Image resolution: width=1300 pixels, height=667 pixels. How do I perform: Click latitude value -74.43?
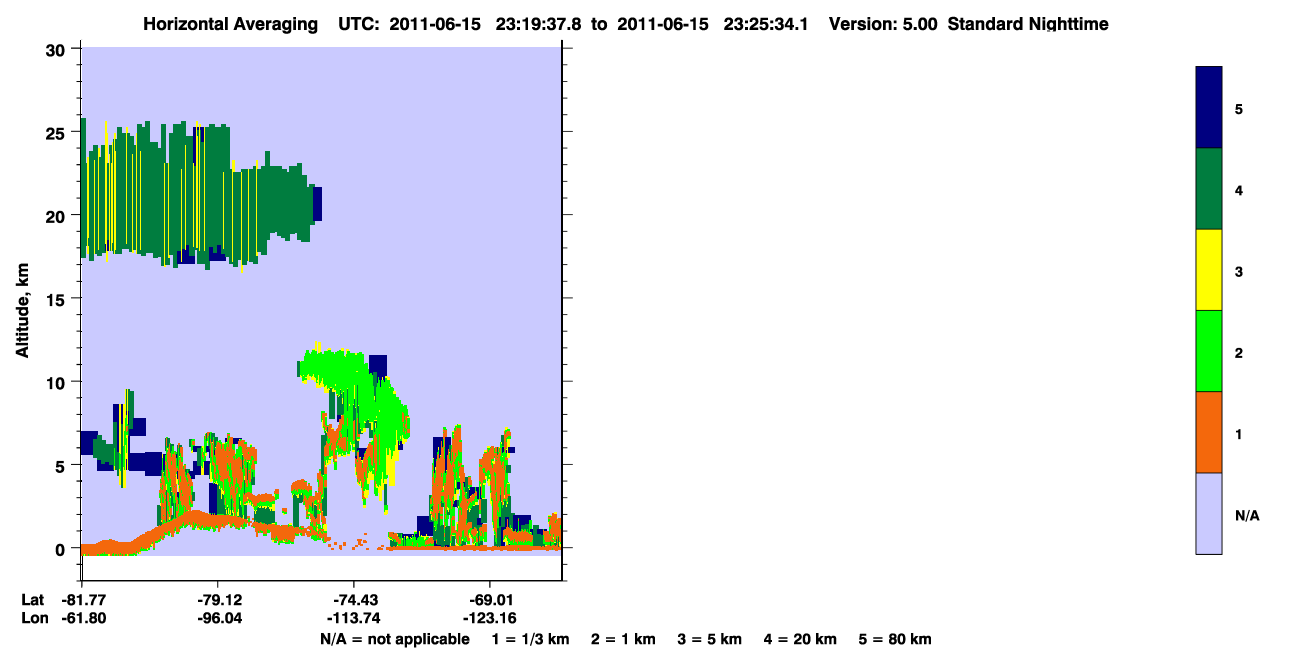354,600
